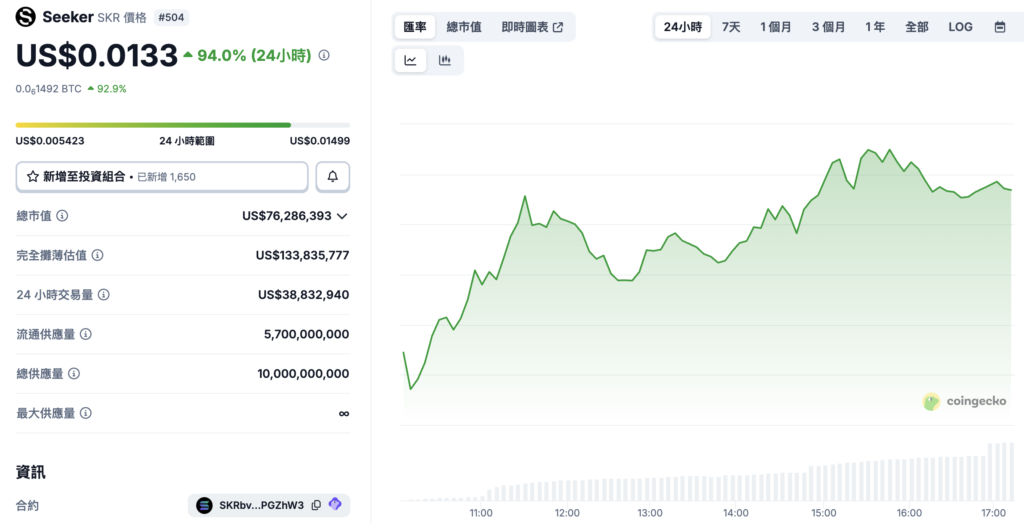Viewport: 1024px width, 524px height.
Task: Open the calendar date range picker
Action: click(x=1000, y=27)
